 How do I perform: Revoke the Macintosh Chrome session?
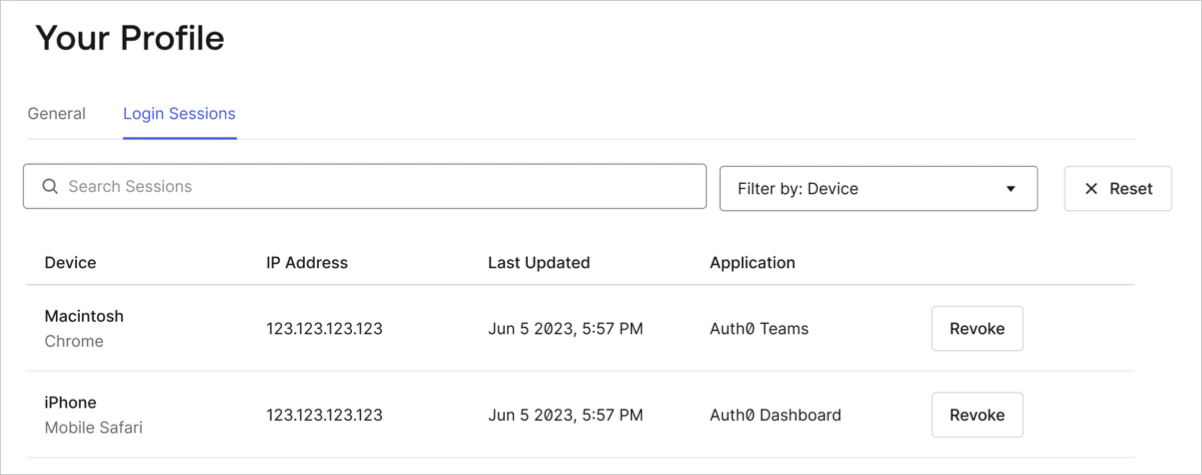click(977, 328)
